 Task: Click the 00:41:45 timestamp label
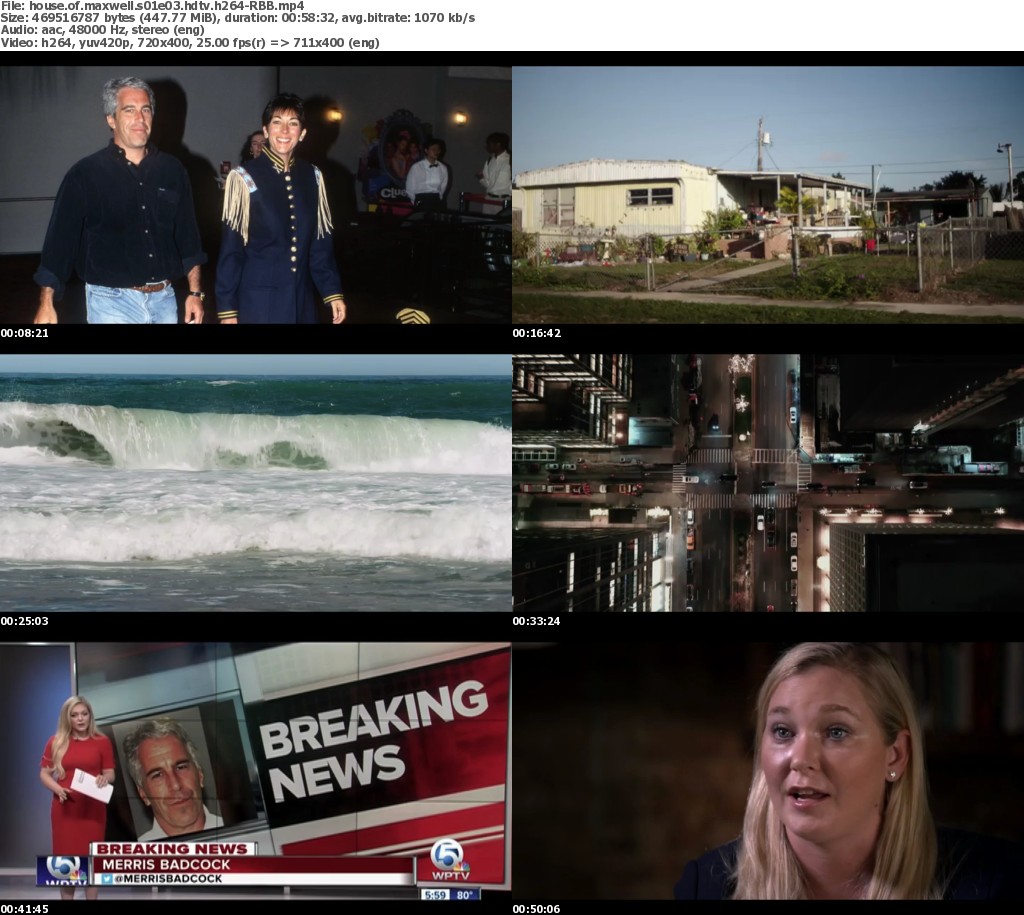[25, 908]
